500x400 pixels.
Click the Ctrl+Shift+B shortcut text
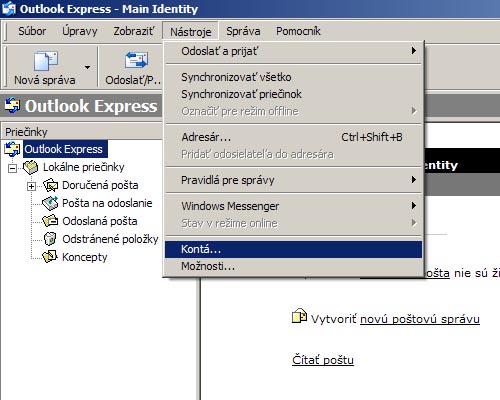(372, 137)
